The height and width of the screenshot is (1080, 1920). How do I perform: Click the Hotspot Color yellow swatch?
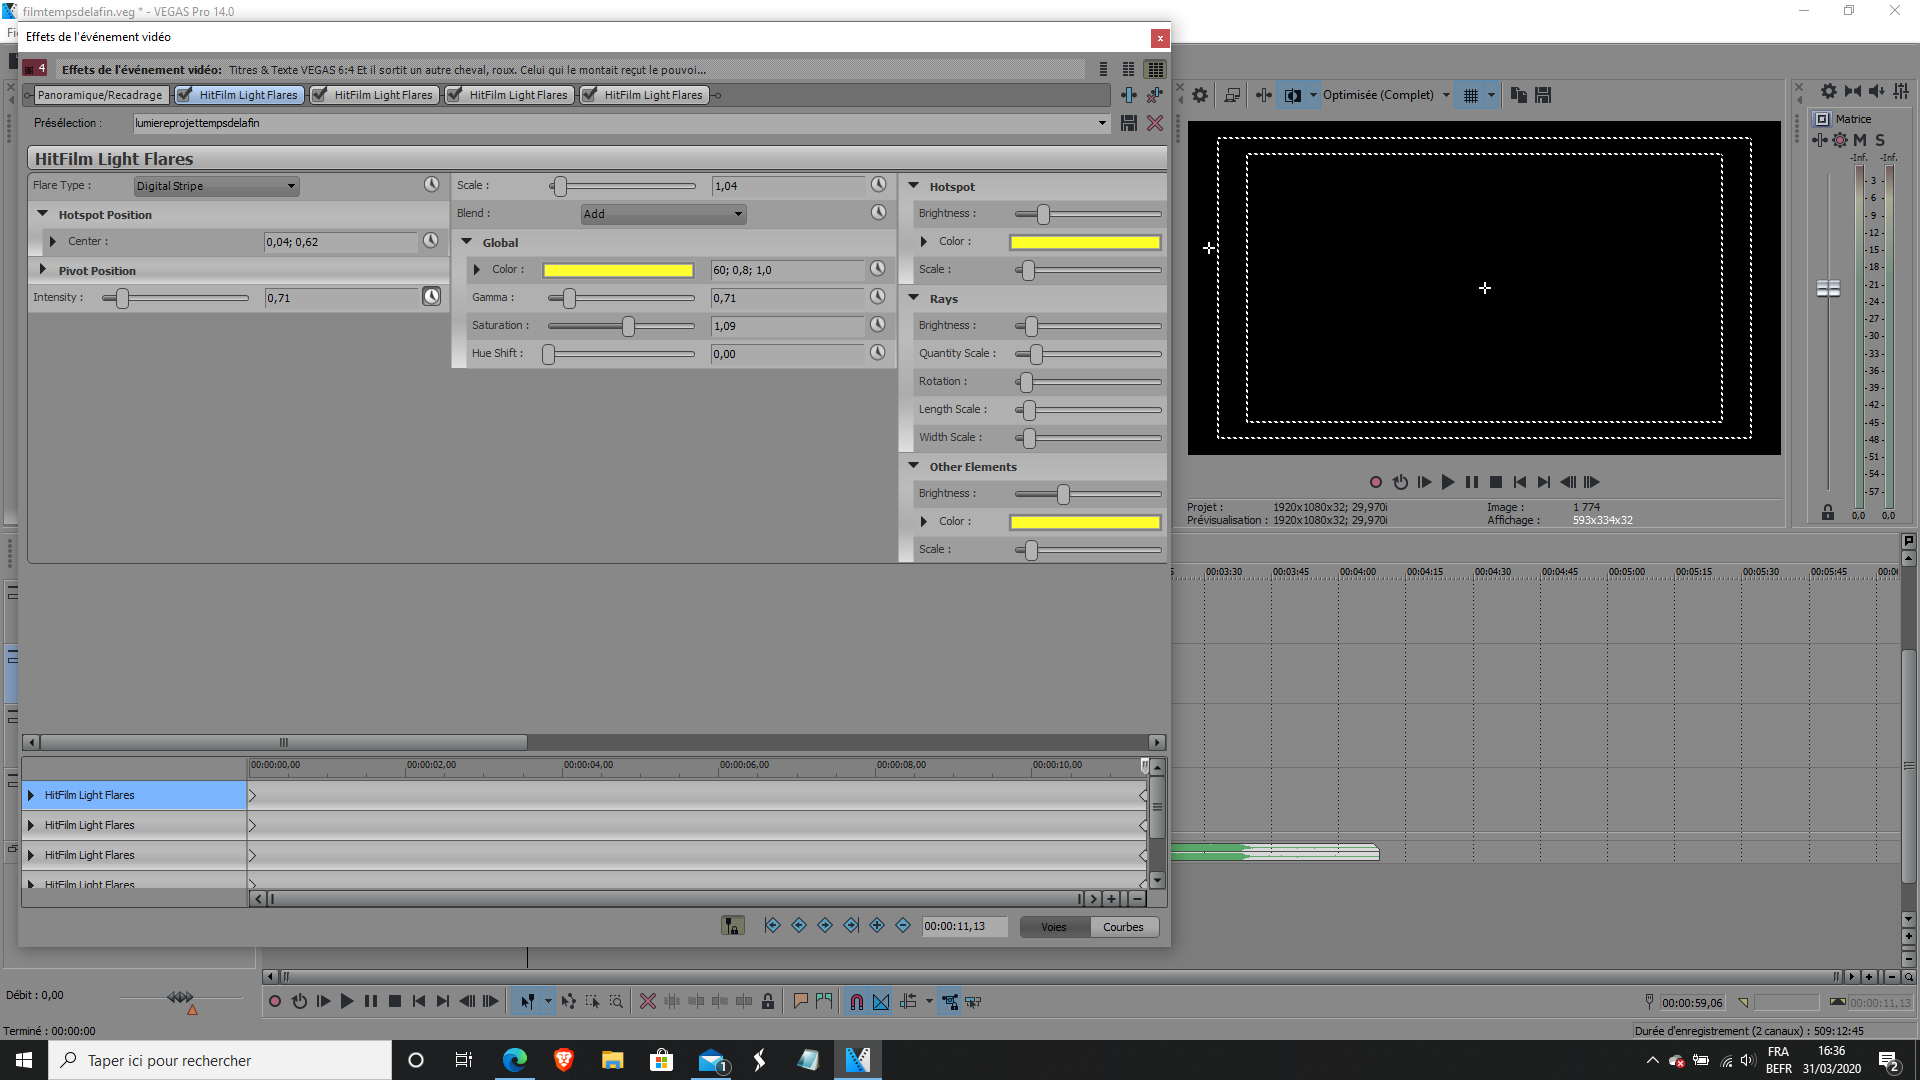1085,242
